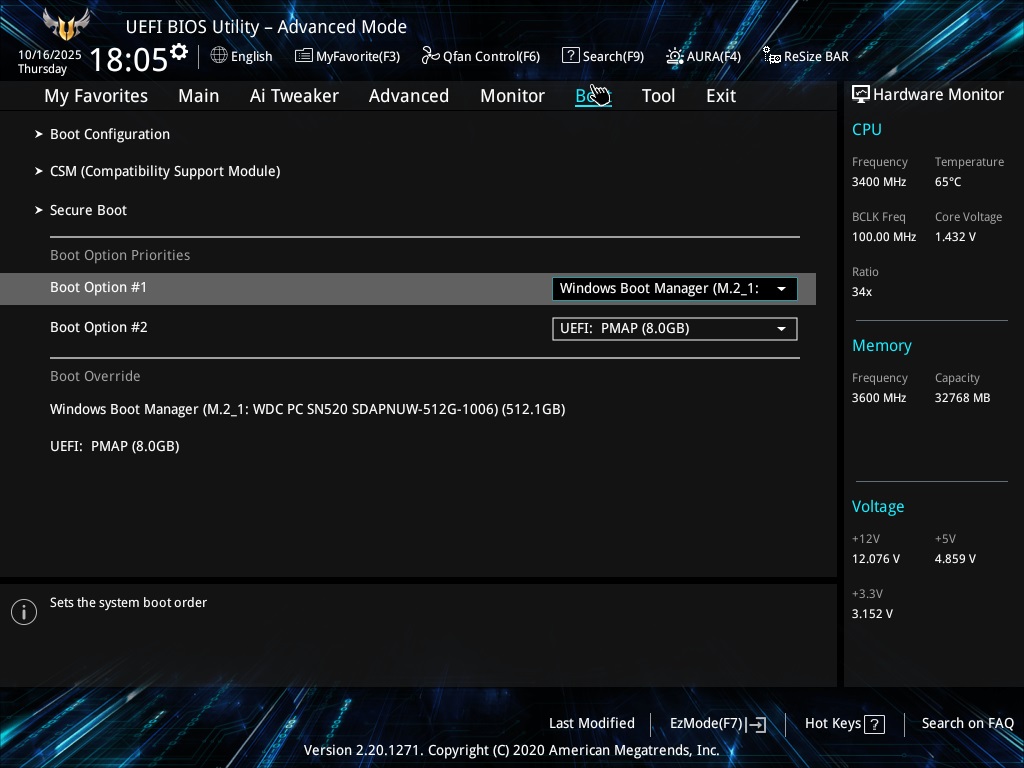This screenshot has width=1024, height=768.
Task: Select the Boot tab
Action: click(x=593, y=96)
